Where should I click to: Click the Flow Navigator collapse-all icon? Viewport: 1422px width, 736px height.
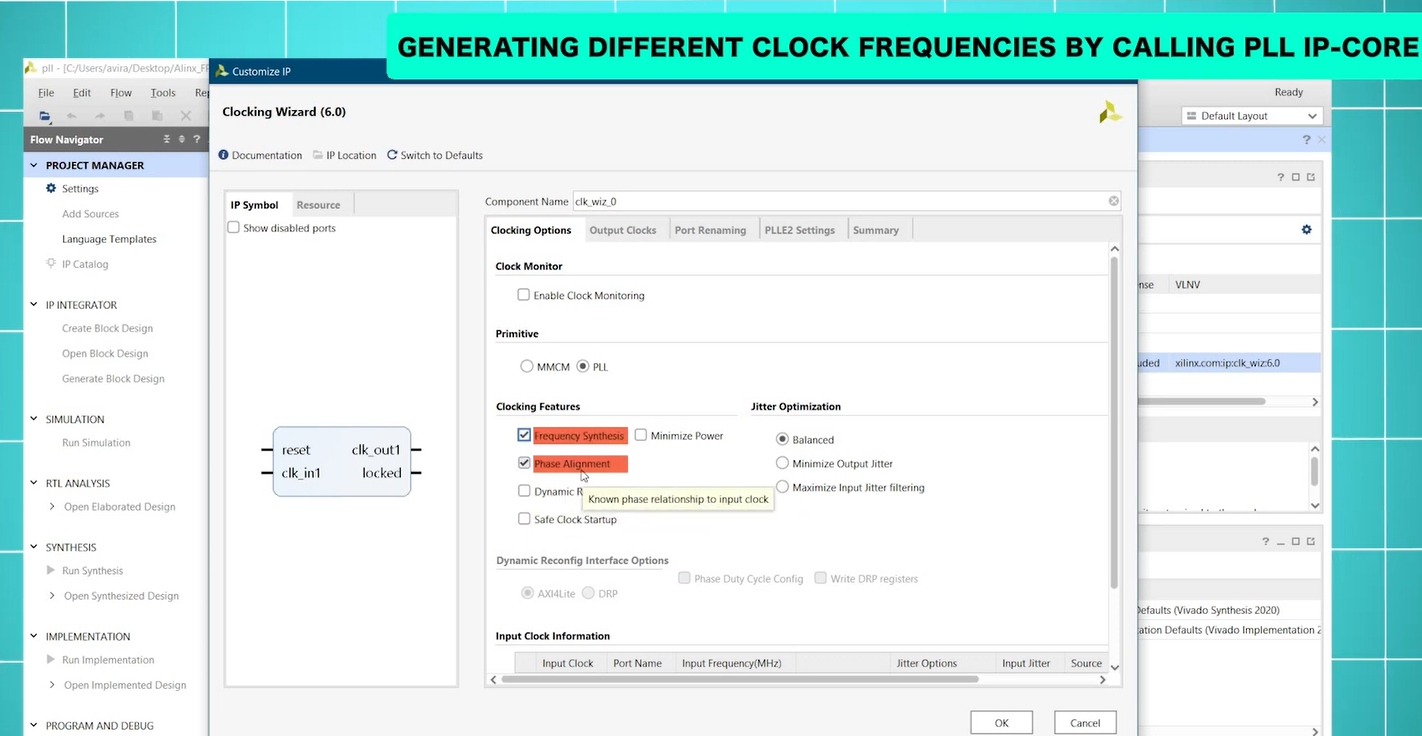[x=167, y=140]
